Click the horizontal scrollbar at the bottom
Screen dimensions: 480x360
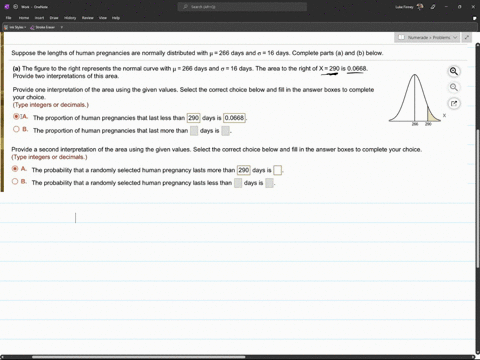pyautogui.click(x=138, y=357)
